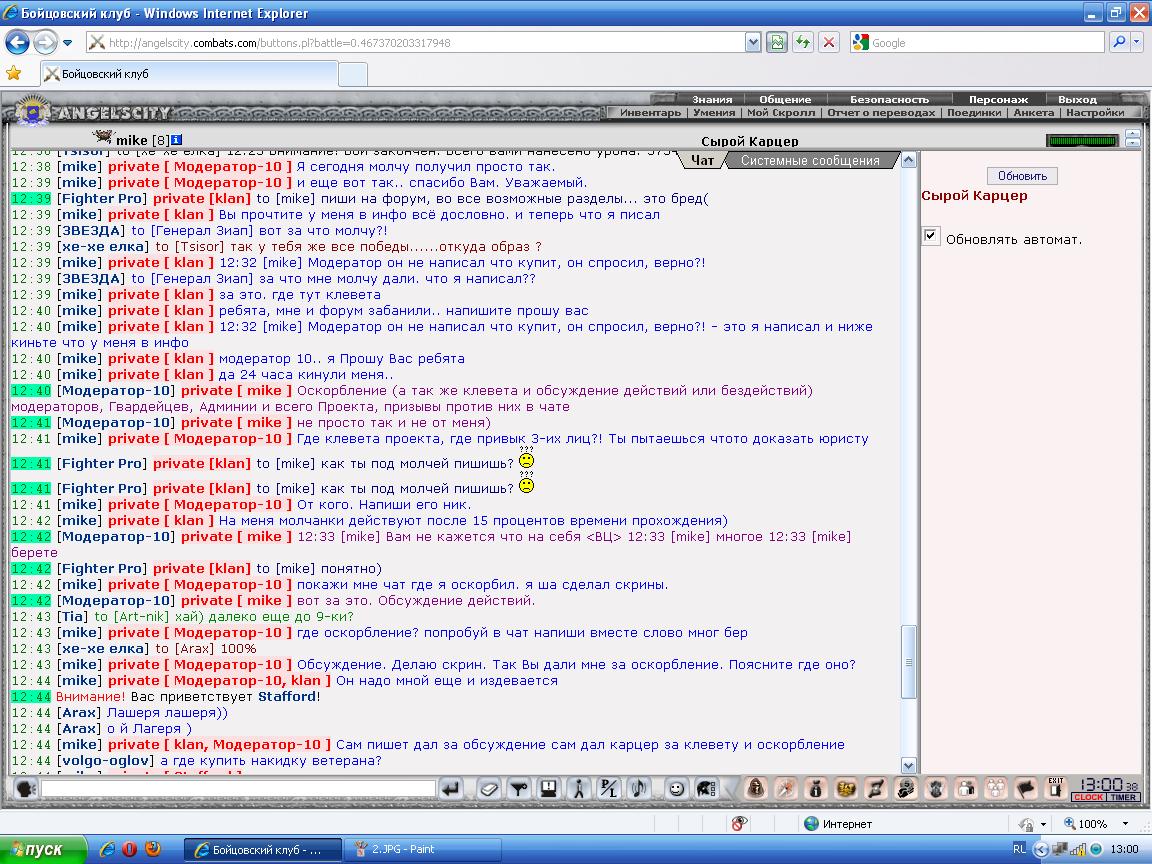
Task: Click the chat scrollbar thumb
Action: click(x=908, y=661)
